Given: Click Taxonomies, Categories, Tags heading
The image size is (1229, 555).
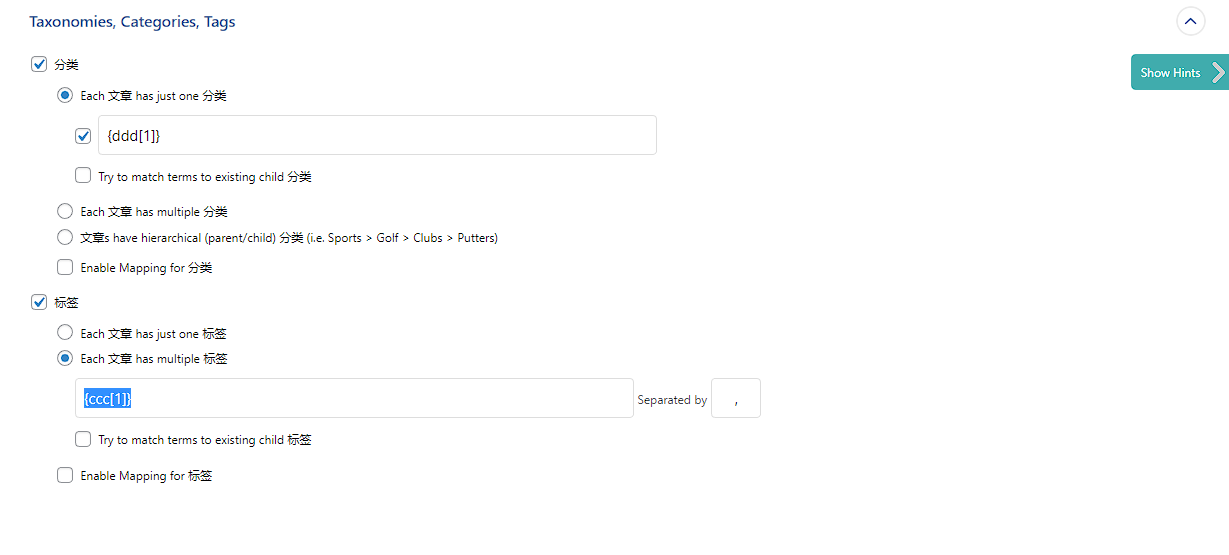Looking at the screenshot, I should point(132,21).
